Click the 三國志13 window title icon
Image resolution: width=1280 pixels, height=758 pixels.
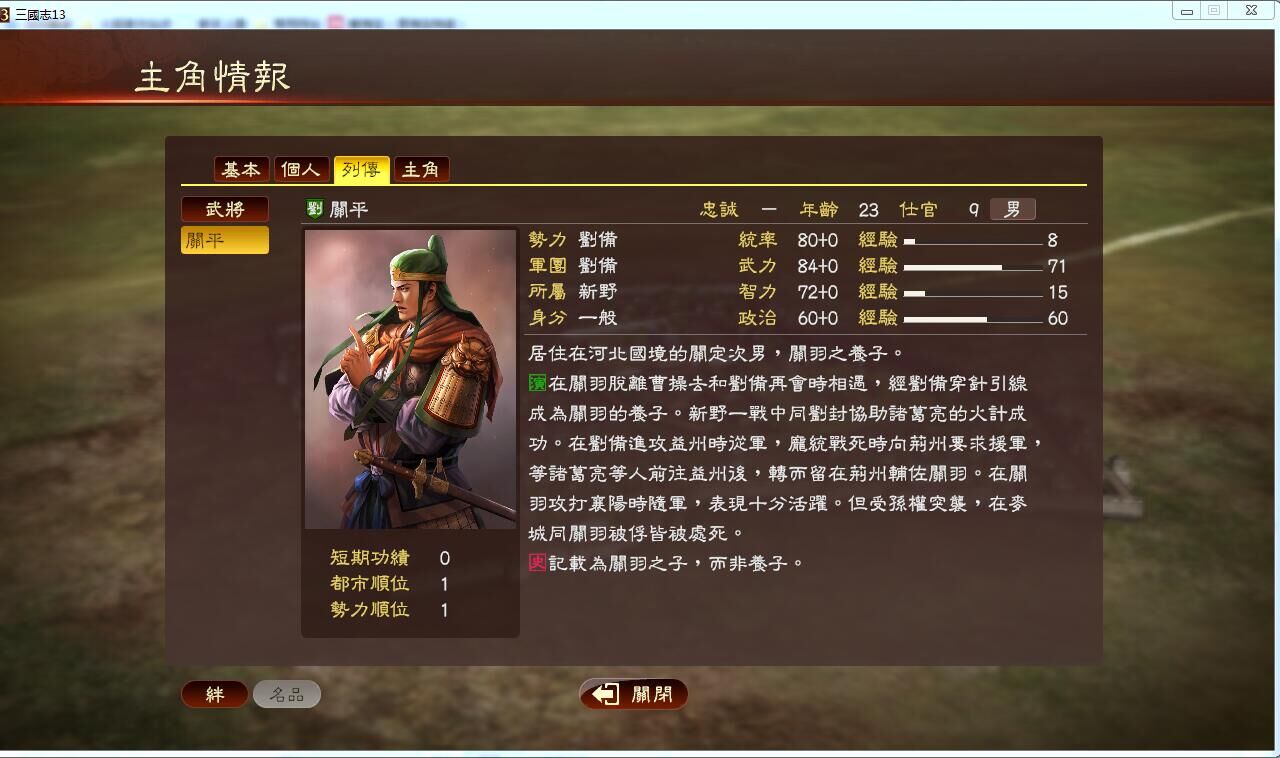click(x=5, y=13)
